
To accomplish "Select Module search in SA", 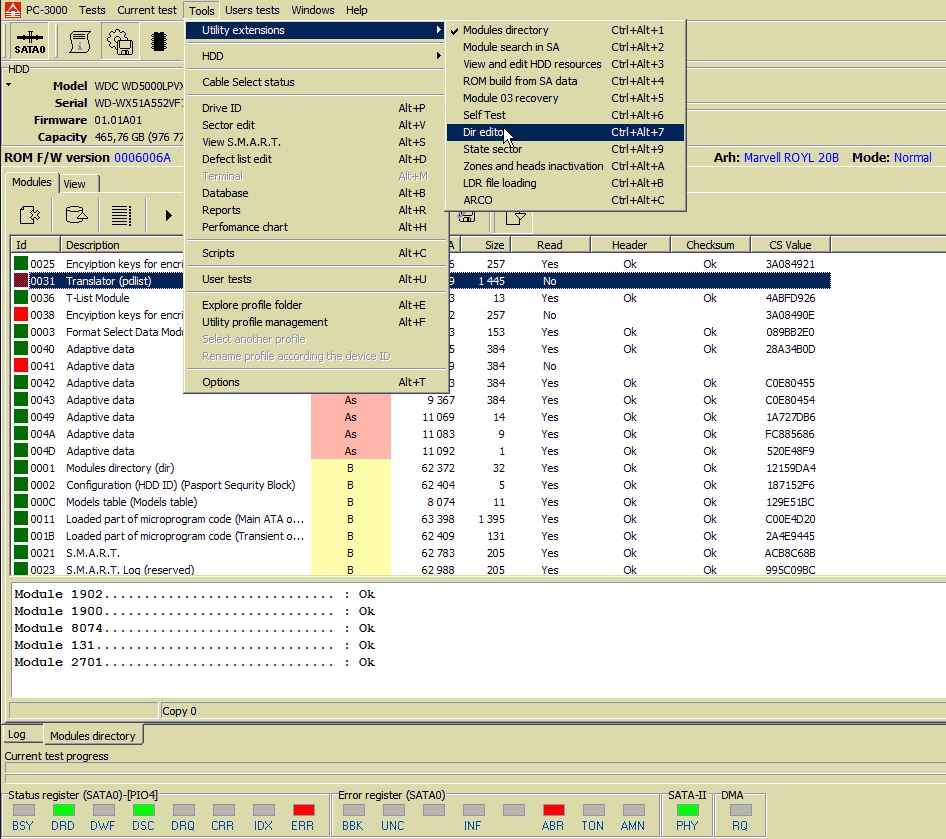I will click(x=565, y=46).
